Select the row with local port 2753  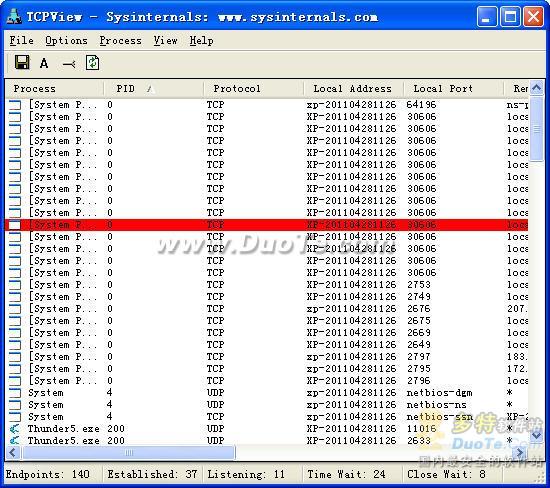(x=267, y=285)
